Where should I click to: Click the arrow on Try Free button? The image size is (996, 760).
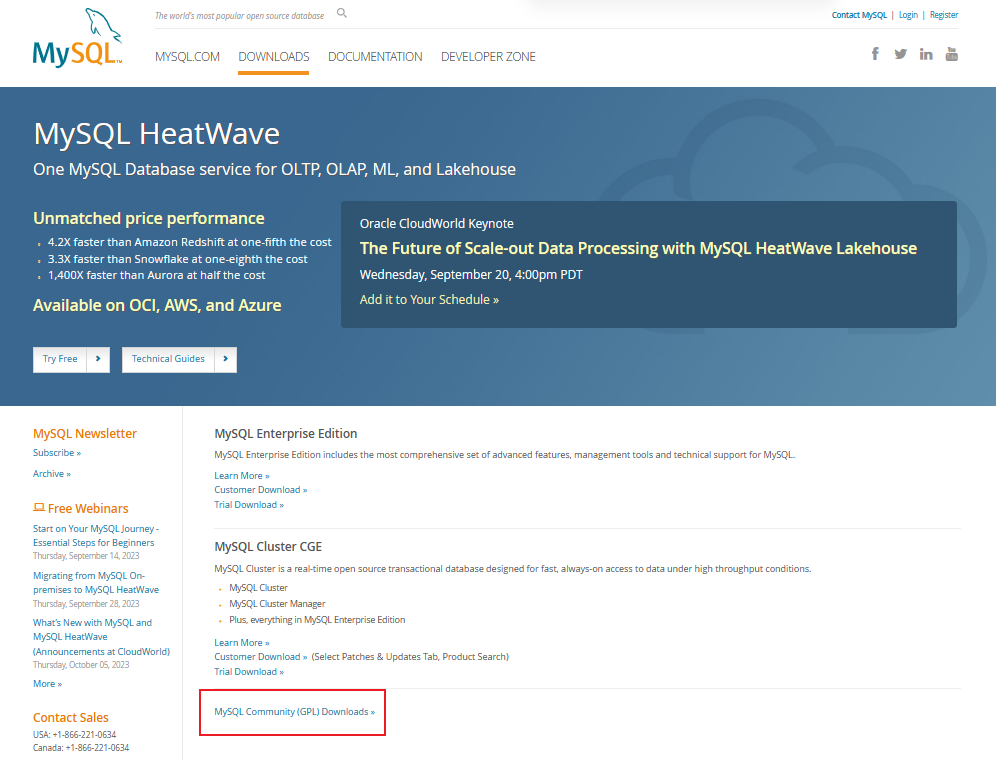click(98, 359)
